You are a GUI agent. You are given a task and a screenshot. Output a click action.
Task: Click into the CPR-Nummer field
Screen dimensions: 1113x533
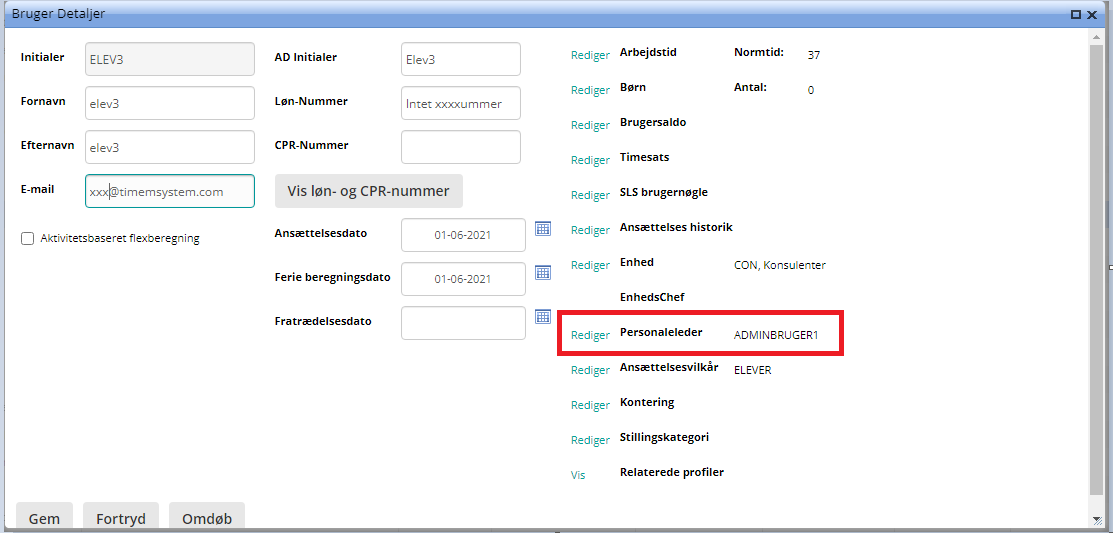(x=460, y=147)
